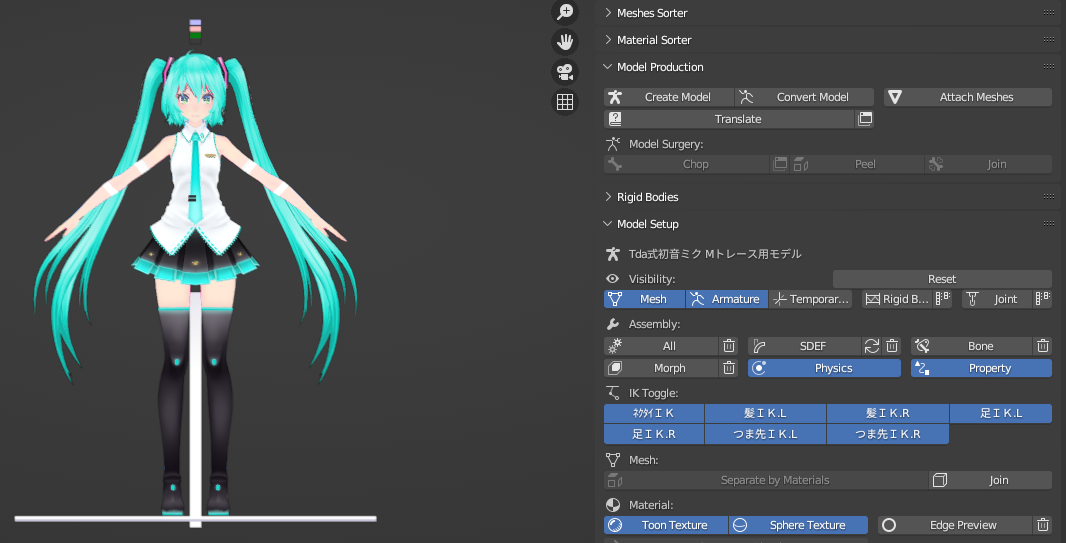Delete Bone assembly with its trash icon
This screenshot has width=1066, height=543.
1043,346
